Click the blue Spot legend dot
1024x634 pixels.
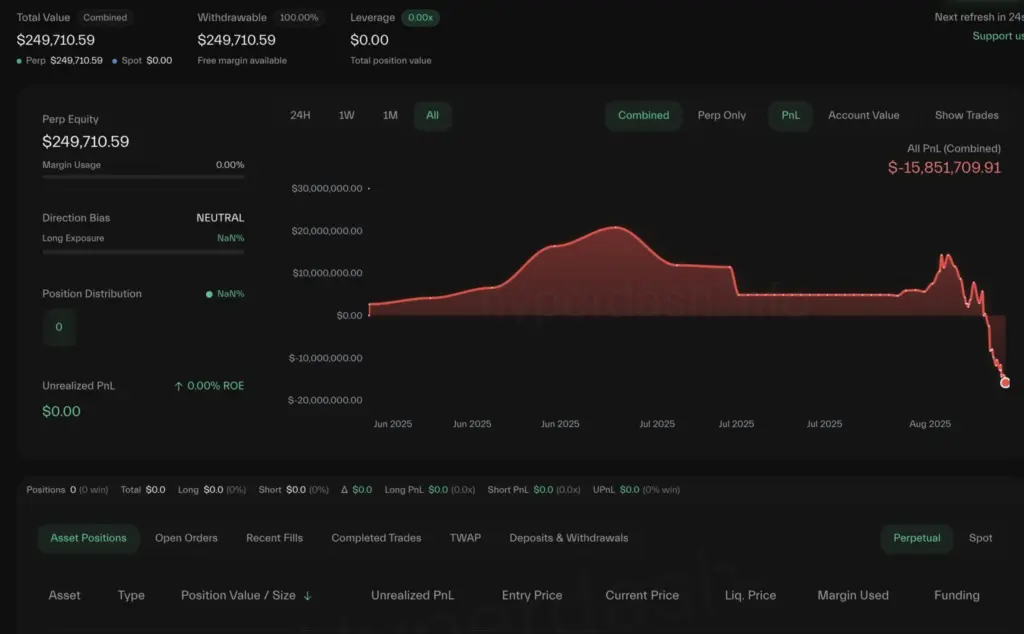click(x=115, y=61)
